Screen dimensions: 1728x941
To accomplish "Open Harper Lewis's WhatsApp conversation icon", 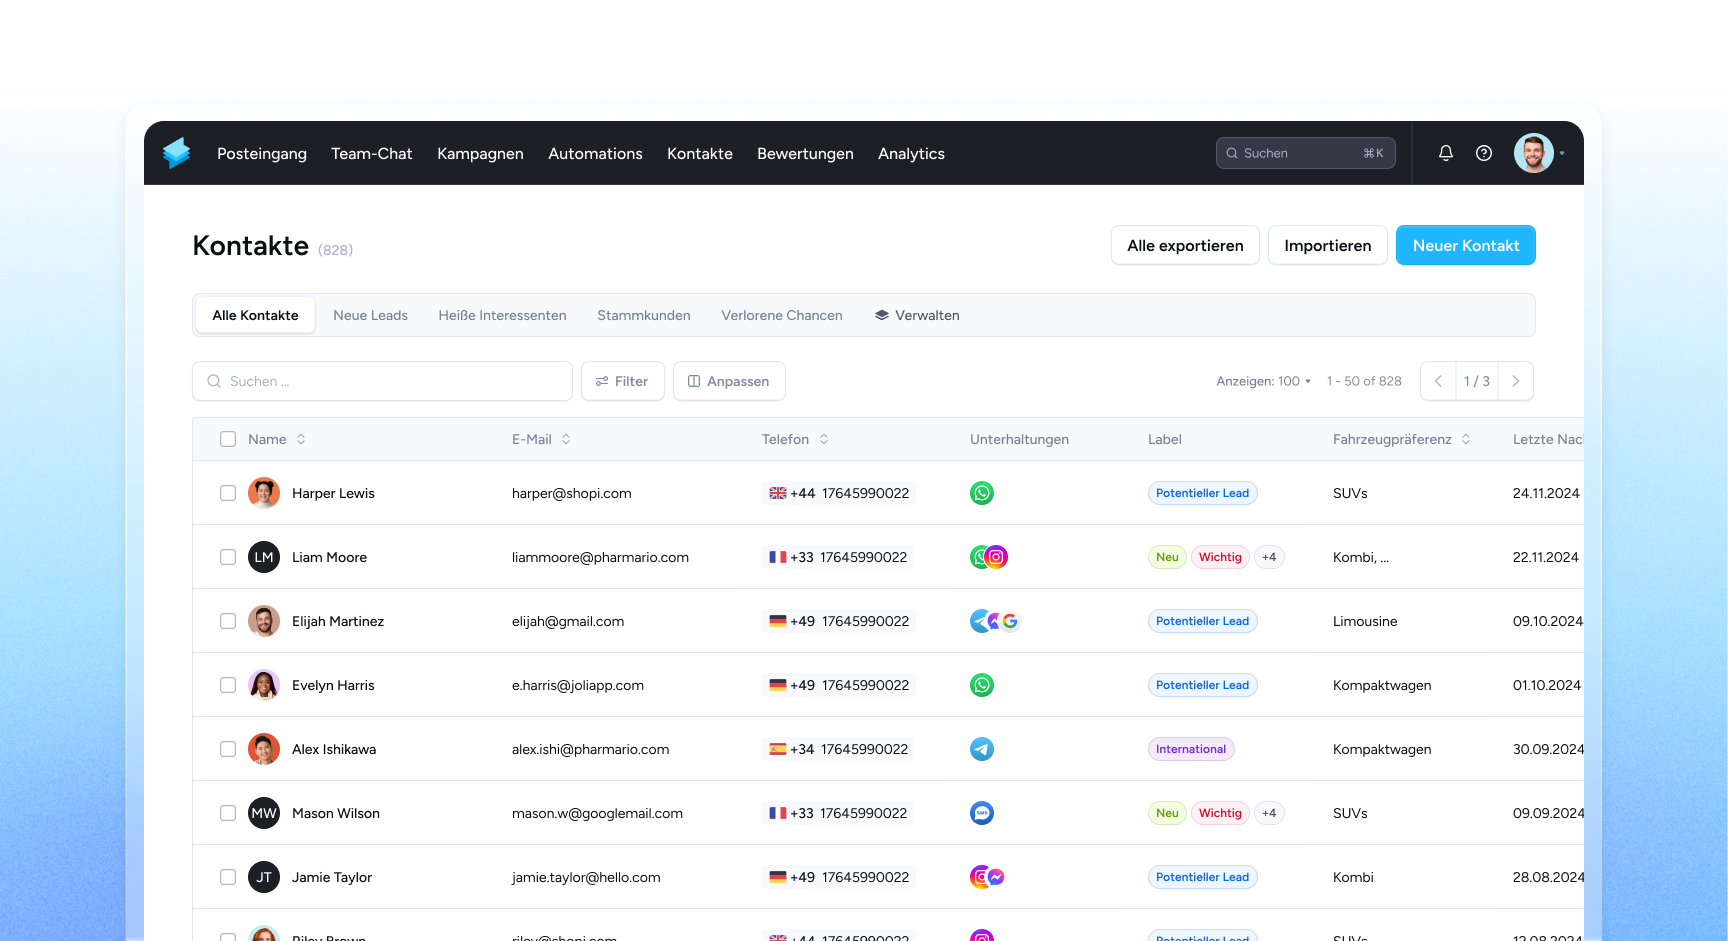I will point(982,493).
